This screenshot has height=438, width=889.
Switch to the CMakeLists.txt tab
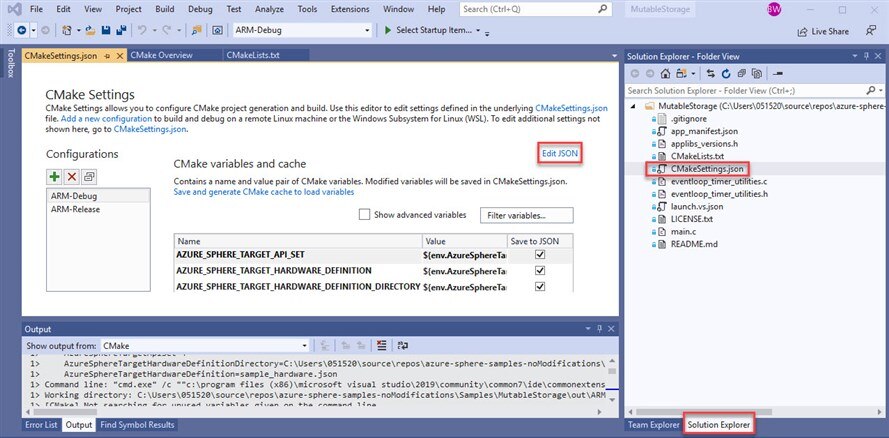tap(253, 55)
